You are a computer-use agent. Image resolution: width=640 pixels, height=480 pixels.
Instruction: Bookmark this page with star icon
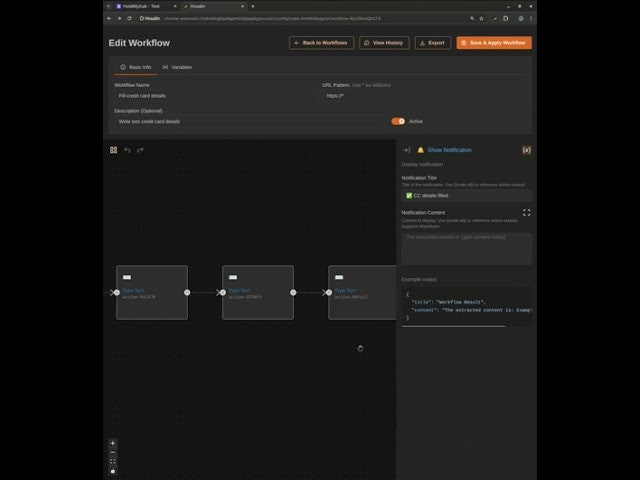coord(482,18)
